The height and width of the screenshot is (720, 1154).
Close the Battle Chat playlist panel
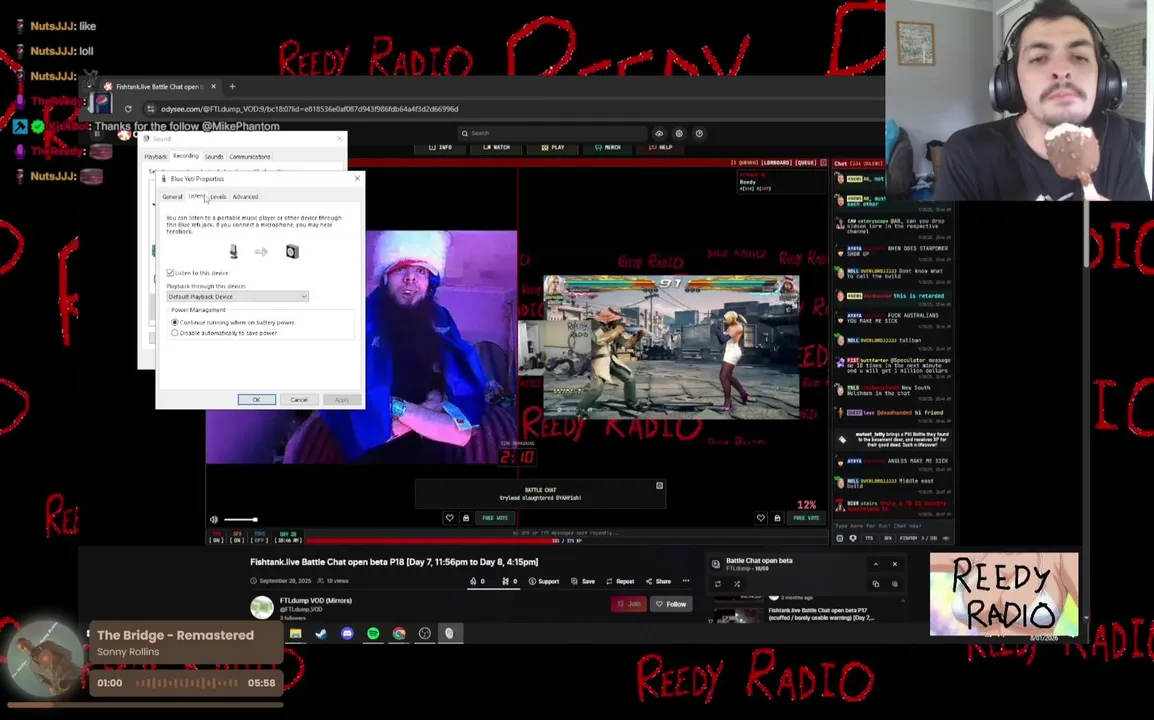tap(895, 564)
